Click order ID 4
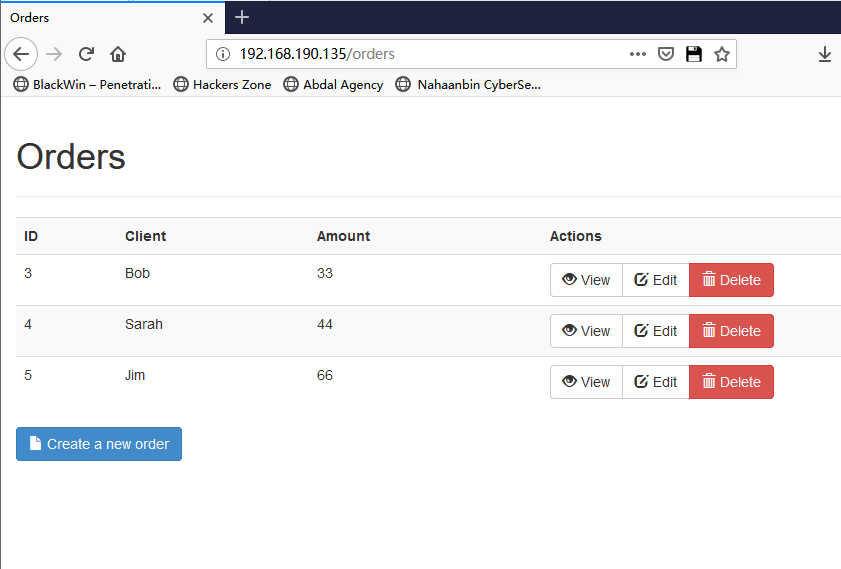This screenshot has width=841, height=569. (28, 324)
